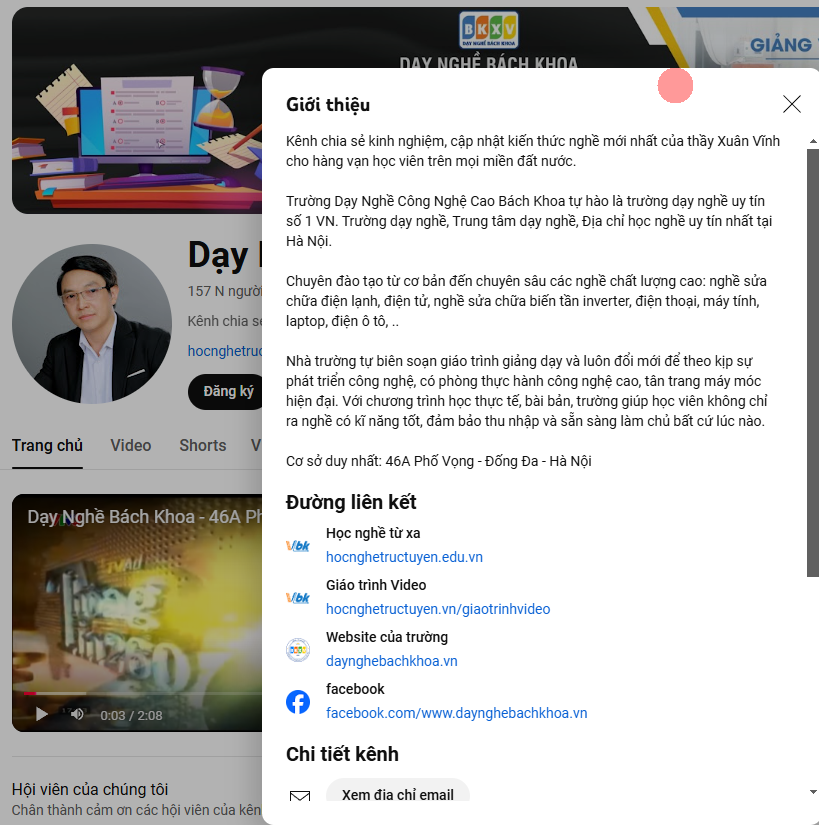Viewport: 819px width, 825px height.
Task: Click the channel profile avatar
Action: coord(92,324)
